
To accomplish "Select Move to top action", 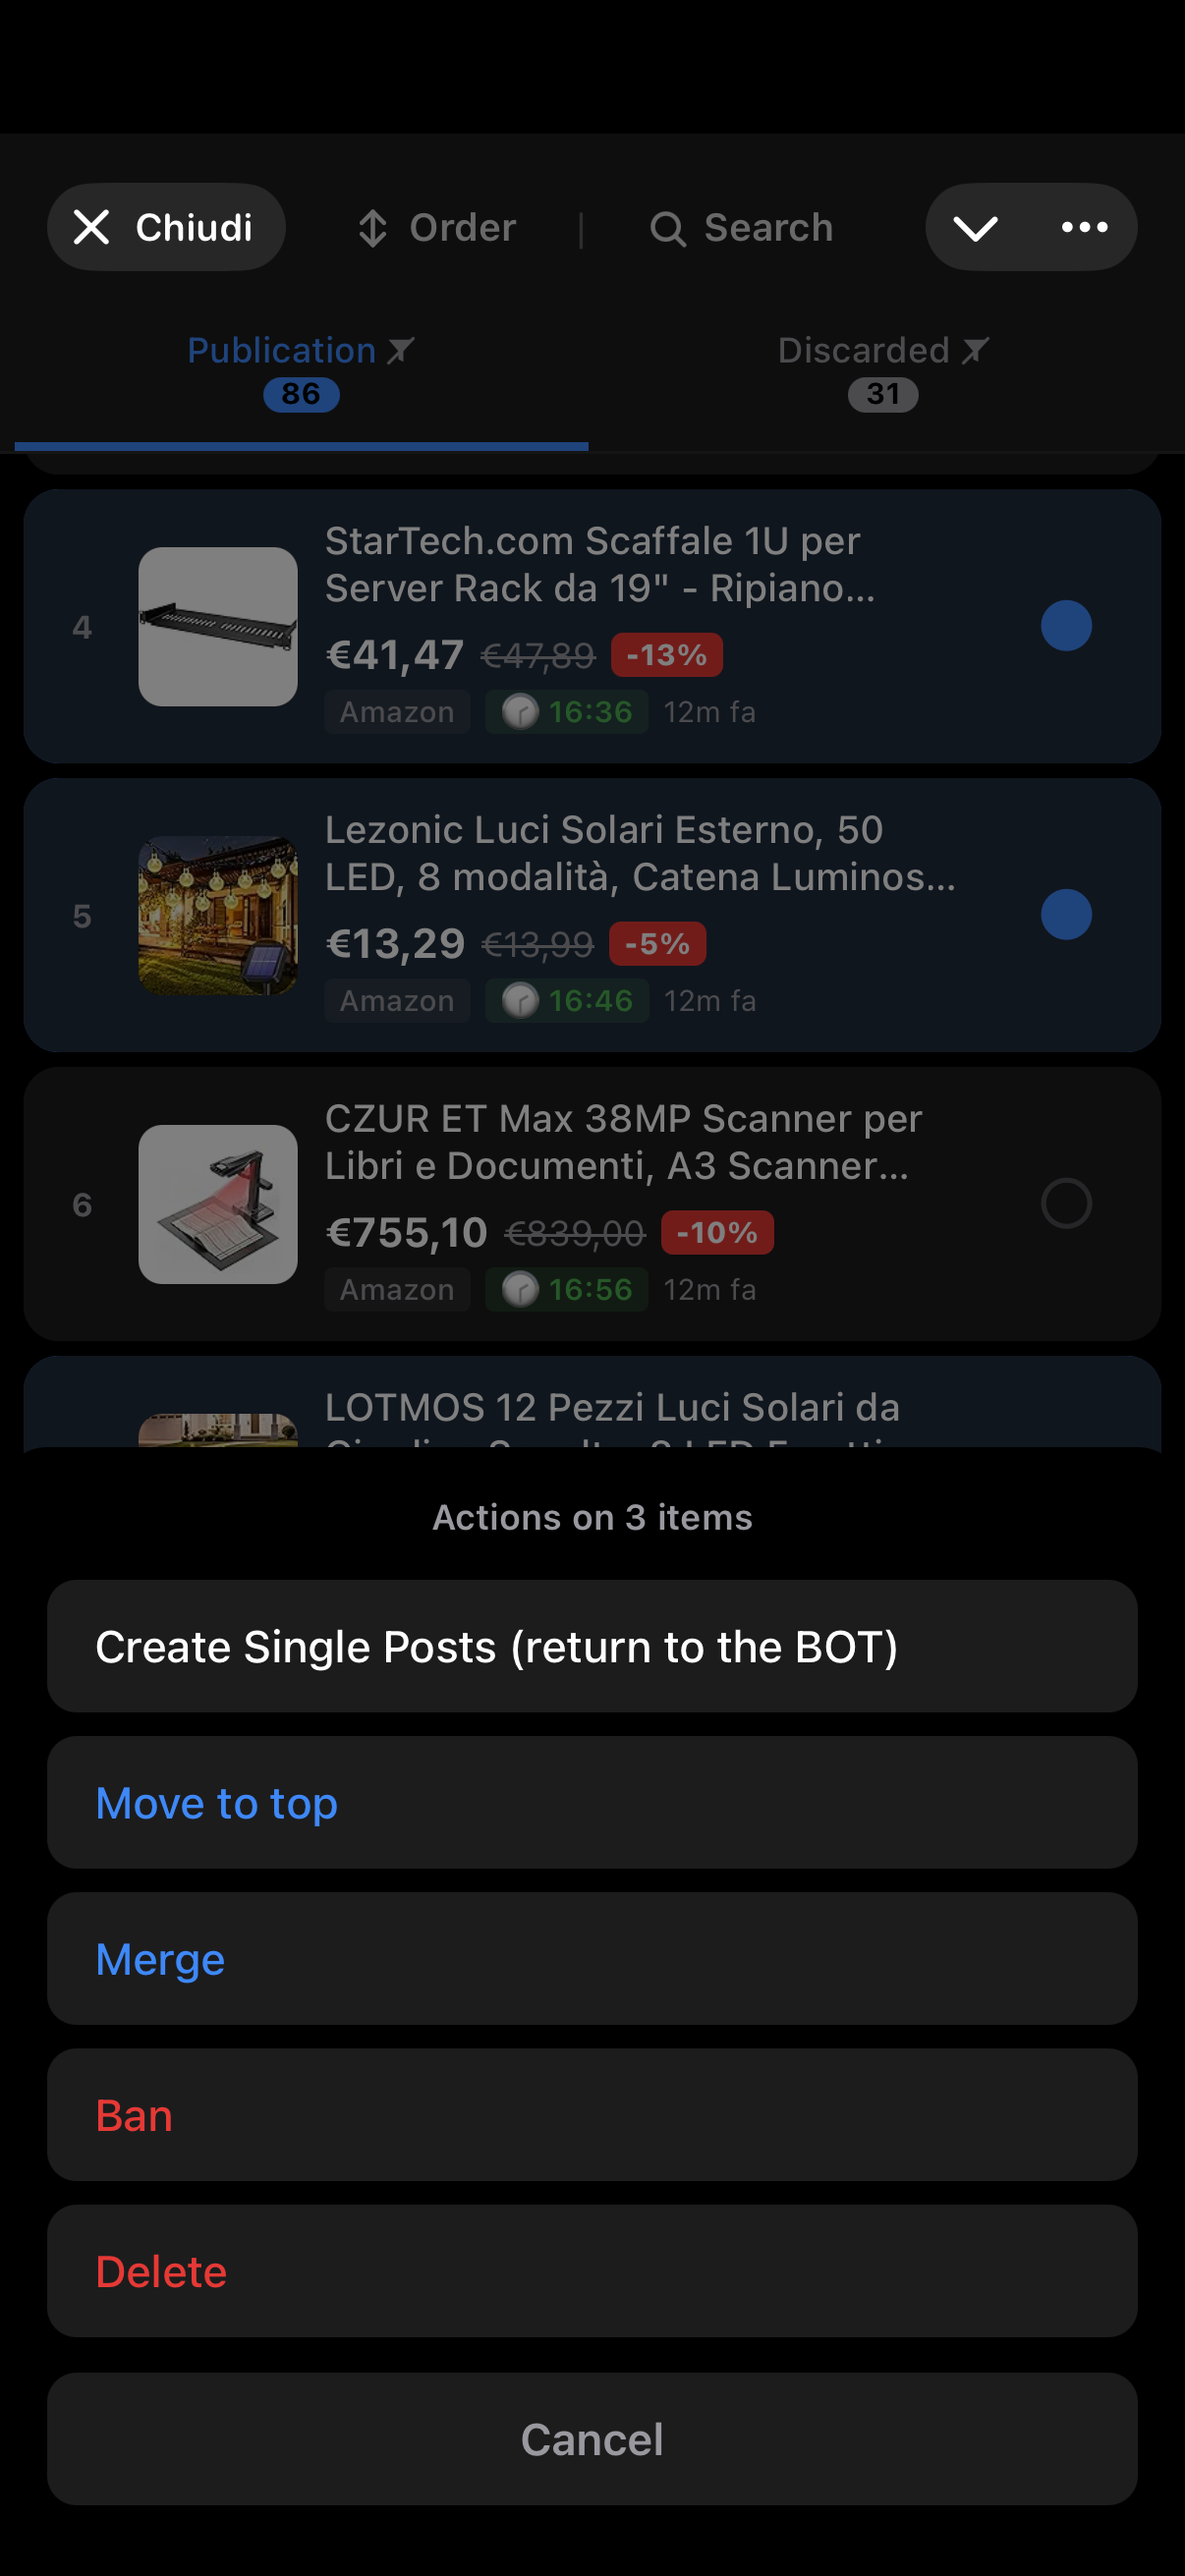I will coord(592,1803).
